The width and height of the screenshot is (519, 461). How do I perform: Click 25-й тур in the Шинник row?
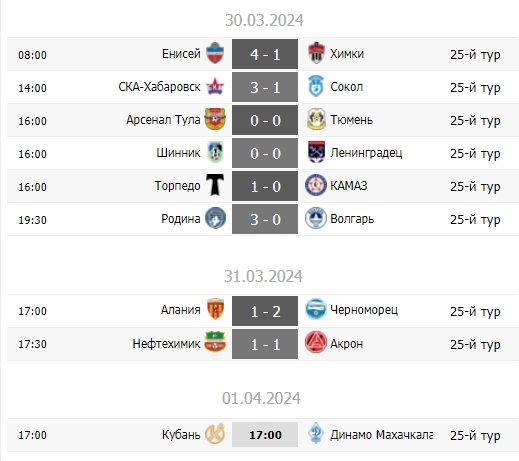[475, 154]
